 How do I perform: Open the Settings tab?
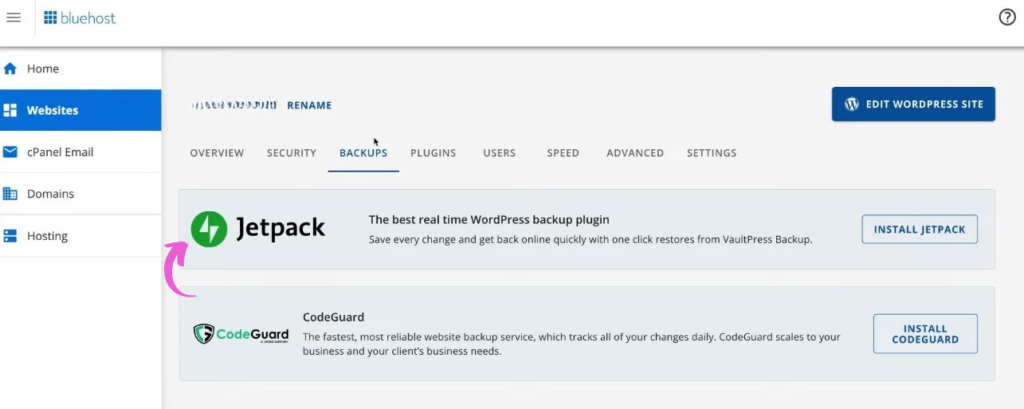[711, 153]
